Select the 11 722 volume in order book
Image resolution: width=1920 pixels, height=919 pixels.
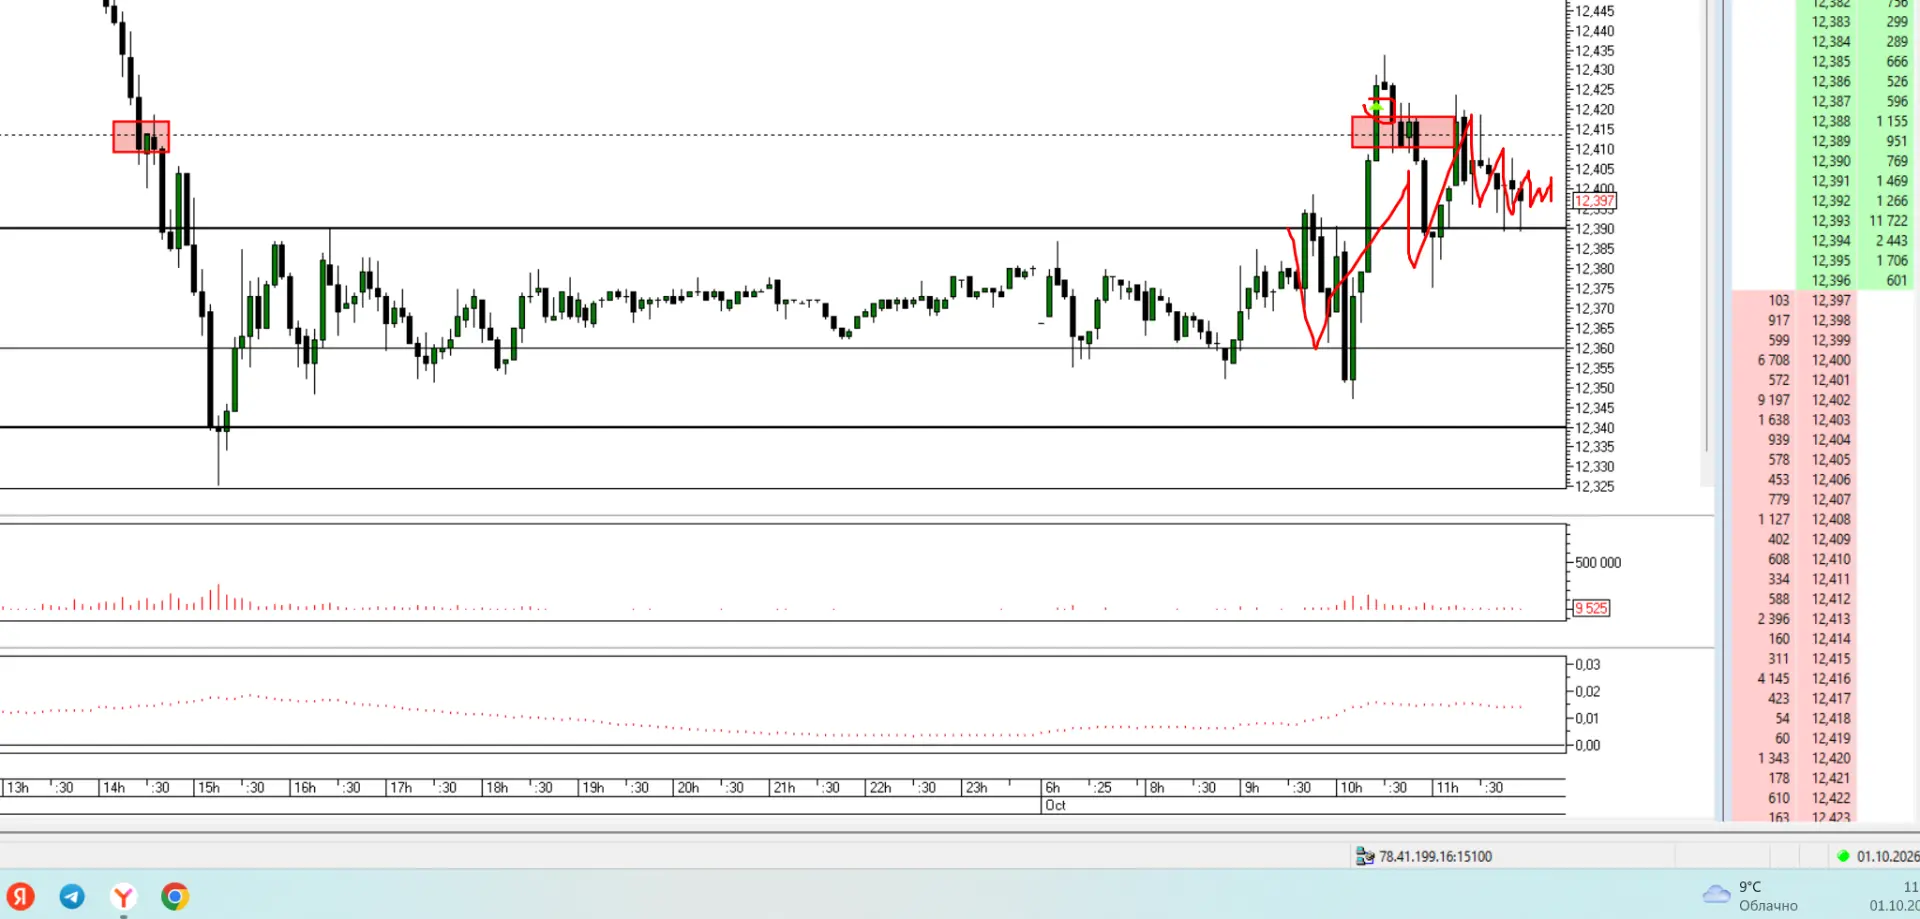(1888, 221)
